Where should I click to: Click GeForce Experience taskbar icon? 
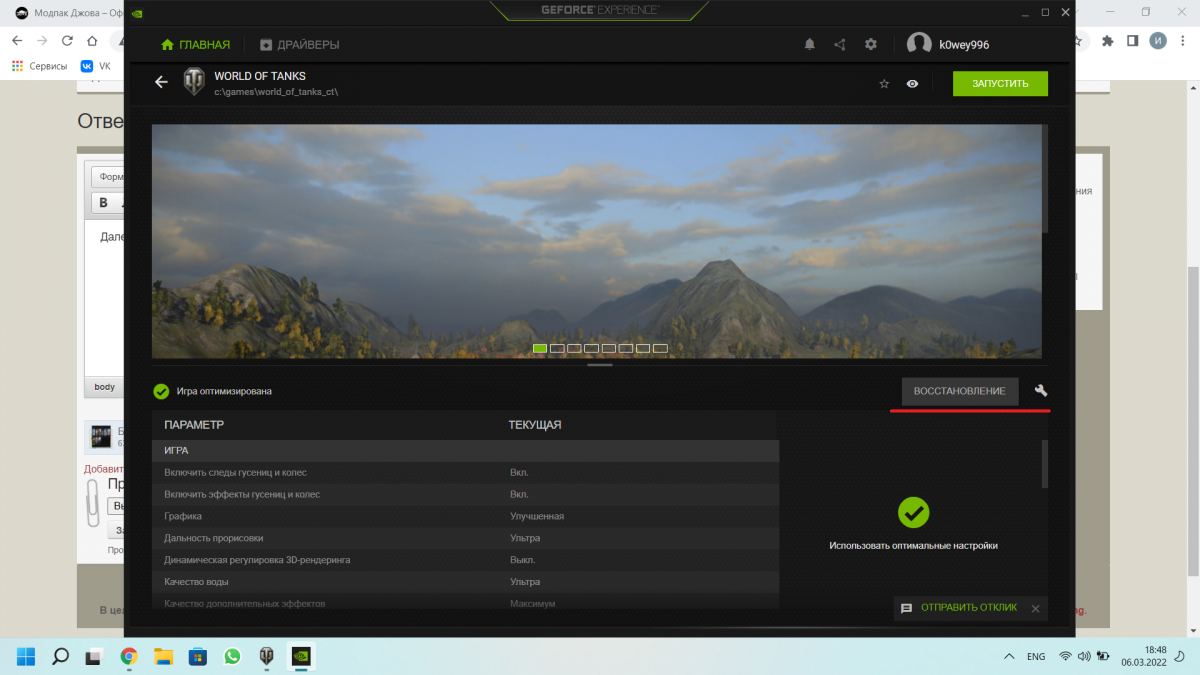(x=301, y=656)
